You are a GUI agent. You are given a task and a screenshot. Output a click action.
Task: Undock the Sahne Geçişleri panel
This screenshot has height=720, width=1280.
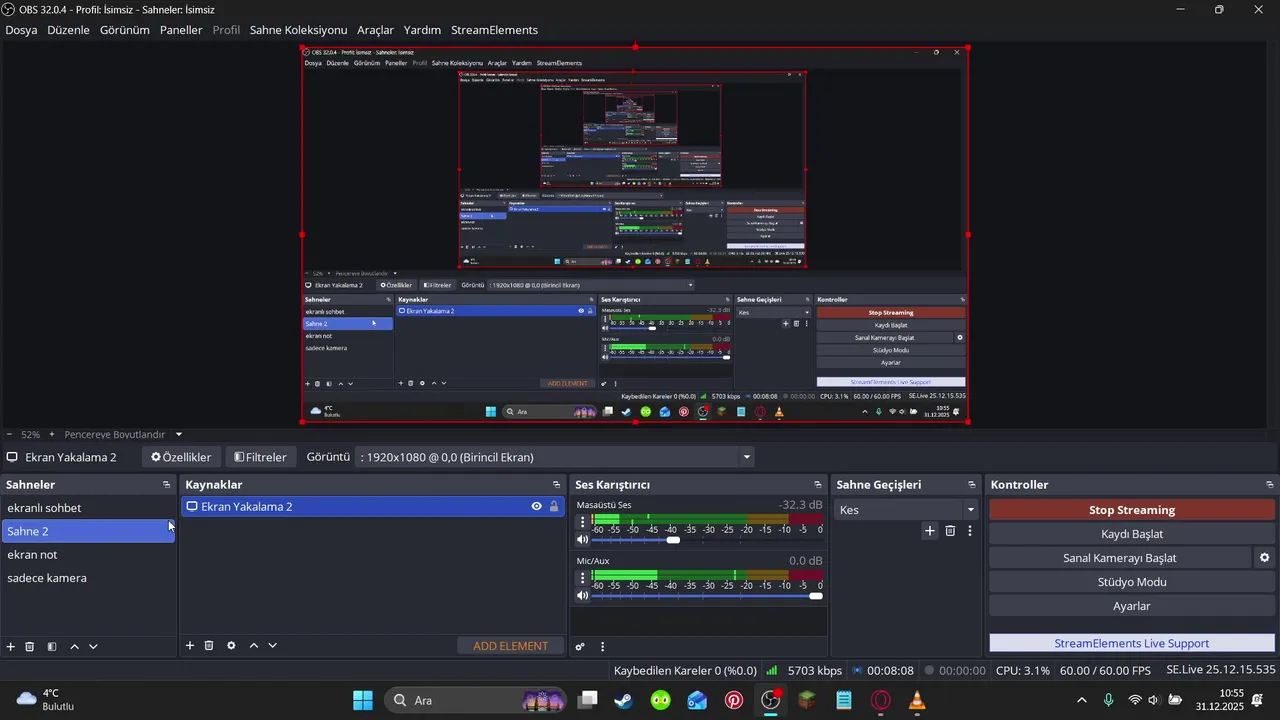click(971, 485)
